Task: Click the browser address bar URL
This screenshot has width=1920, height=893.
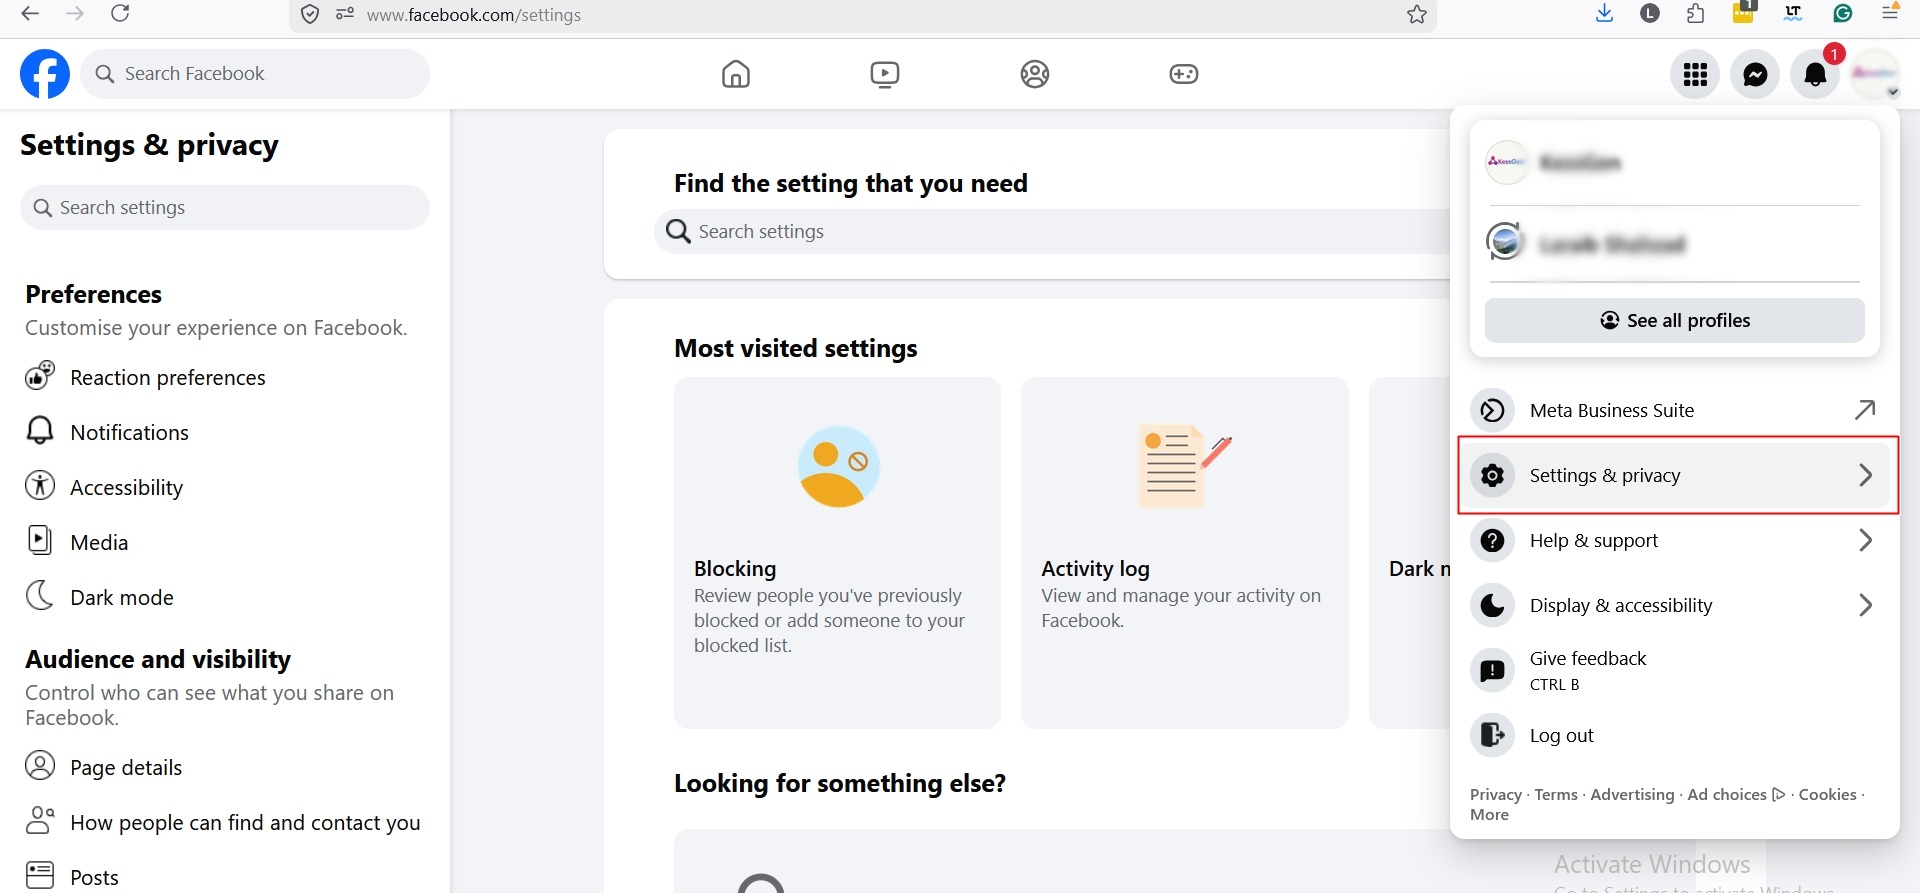Action: pyautogui.click(x=474, y=15)
